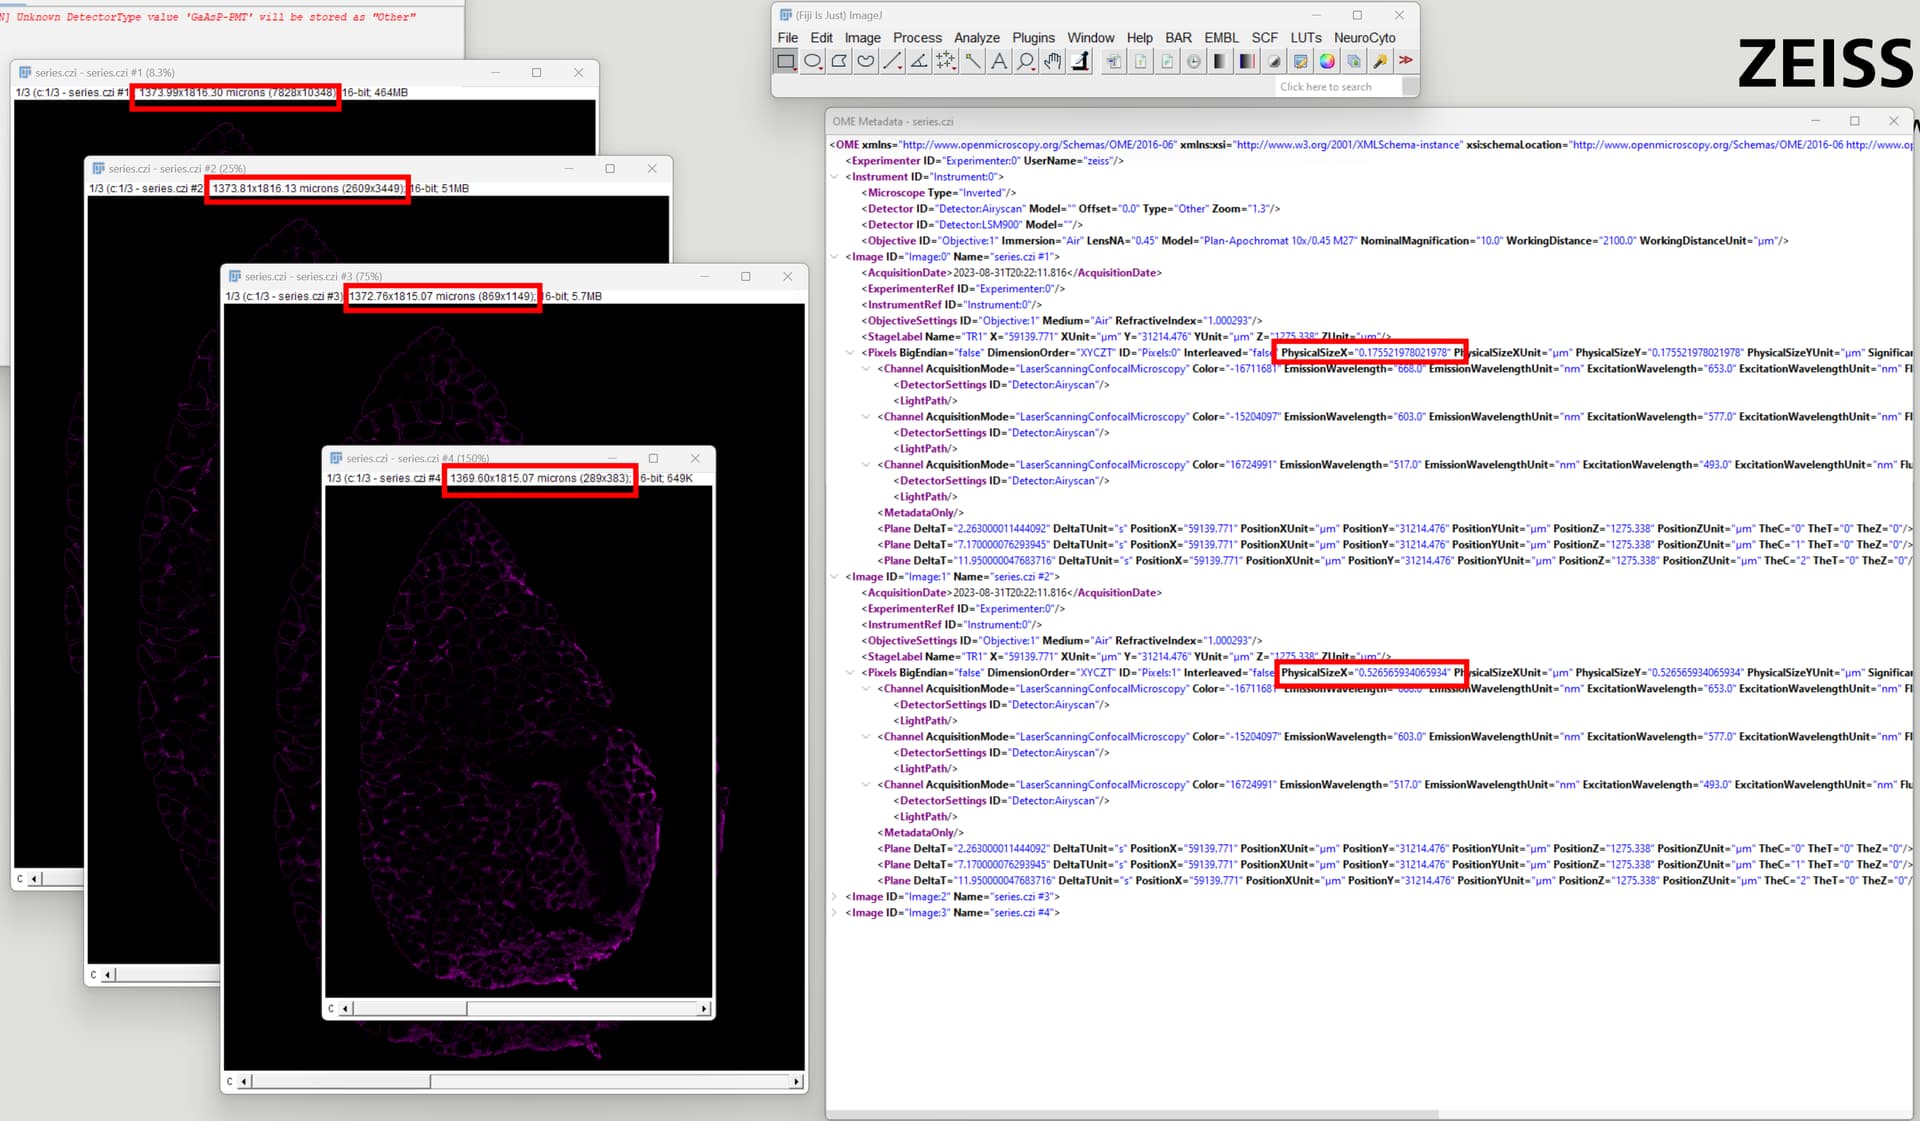Select the Text tool
The width and height of the screenshot is (1920, 1121).
click(x=998, y=61)
